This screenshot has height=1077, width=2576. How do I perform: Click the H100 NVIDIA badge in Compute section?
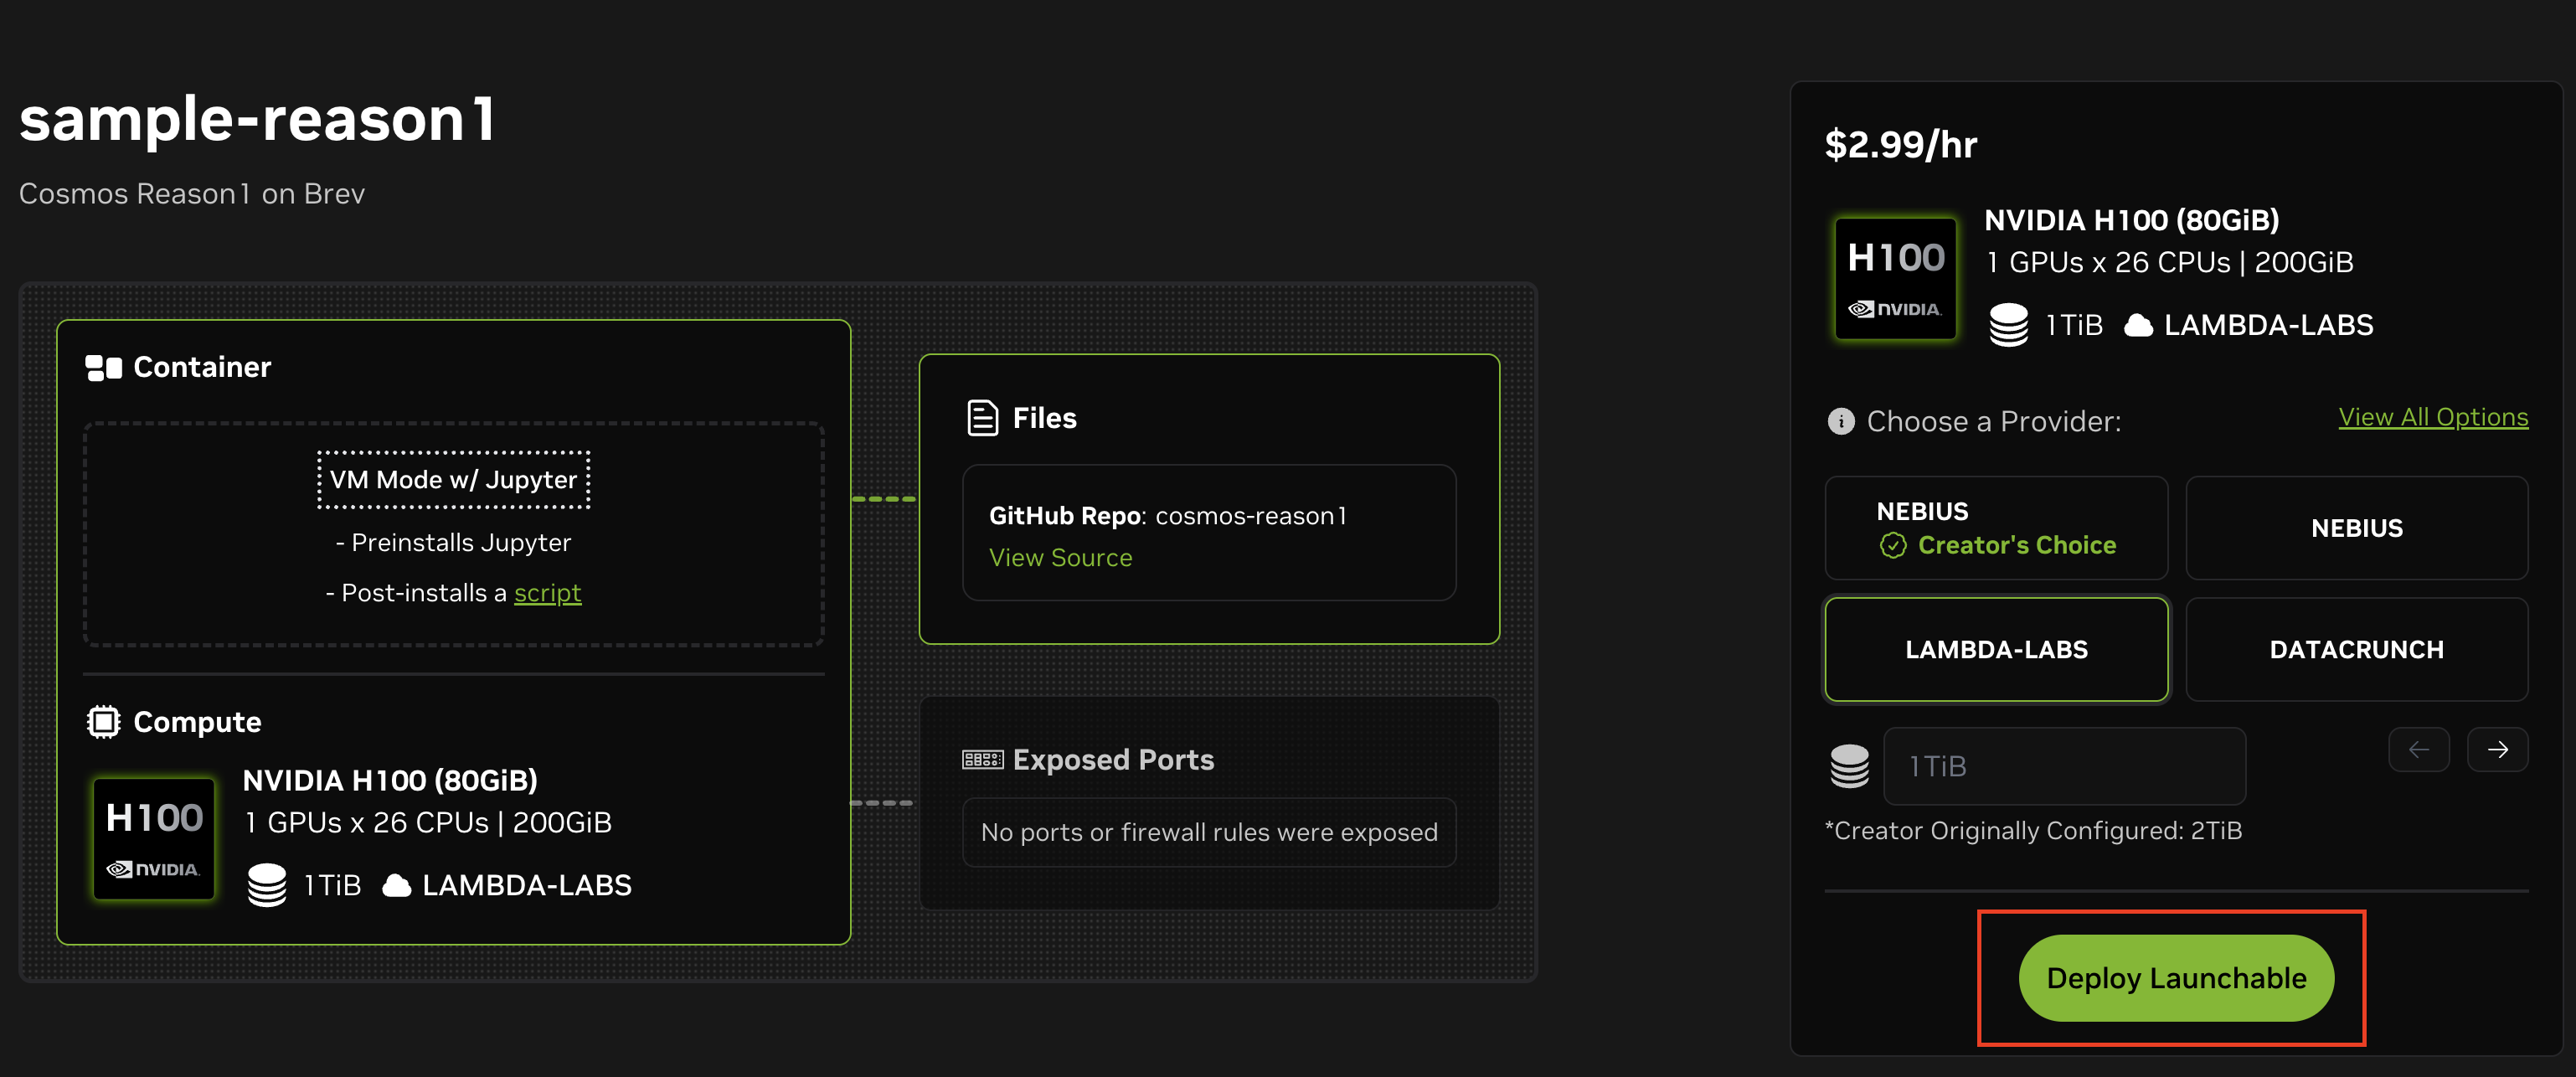154,838
